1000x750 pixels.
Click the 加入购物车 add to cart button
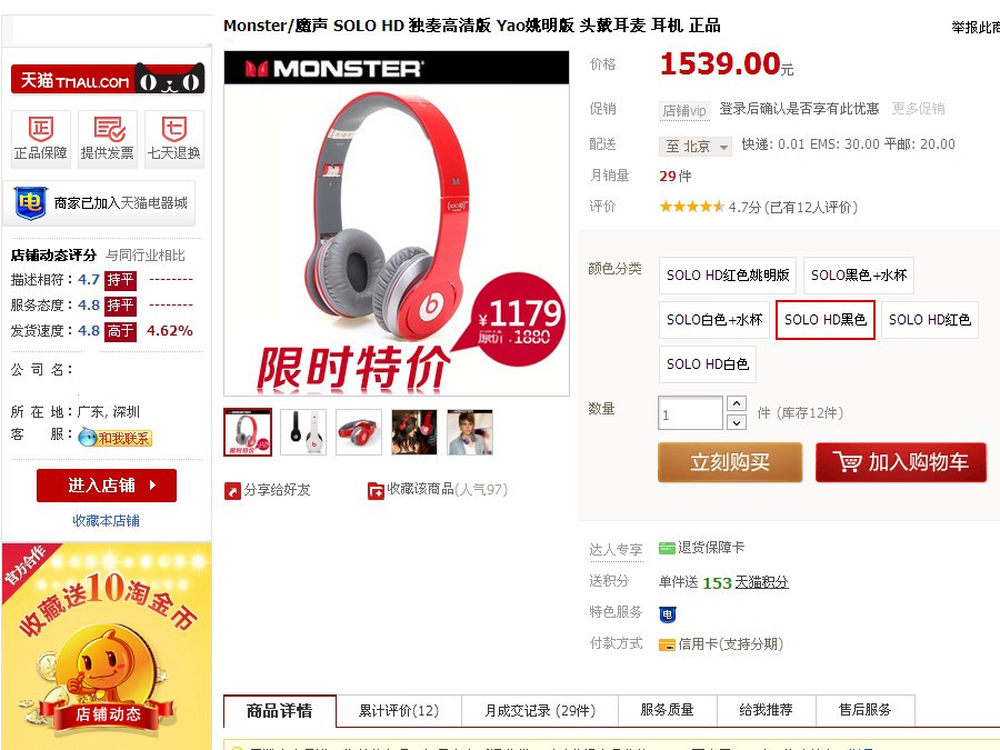tap(901, 462)
